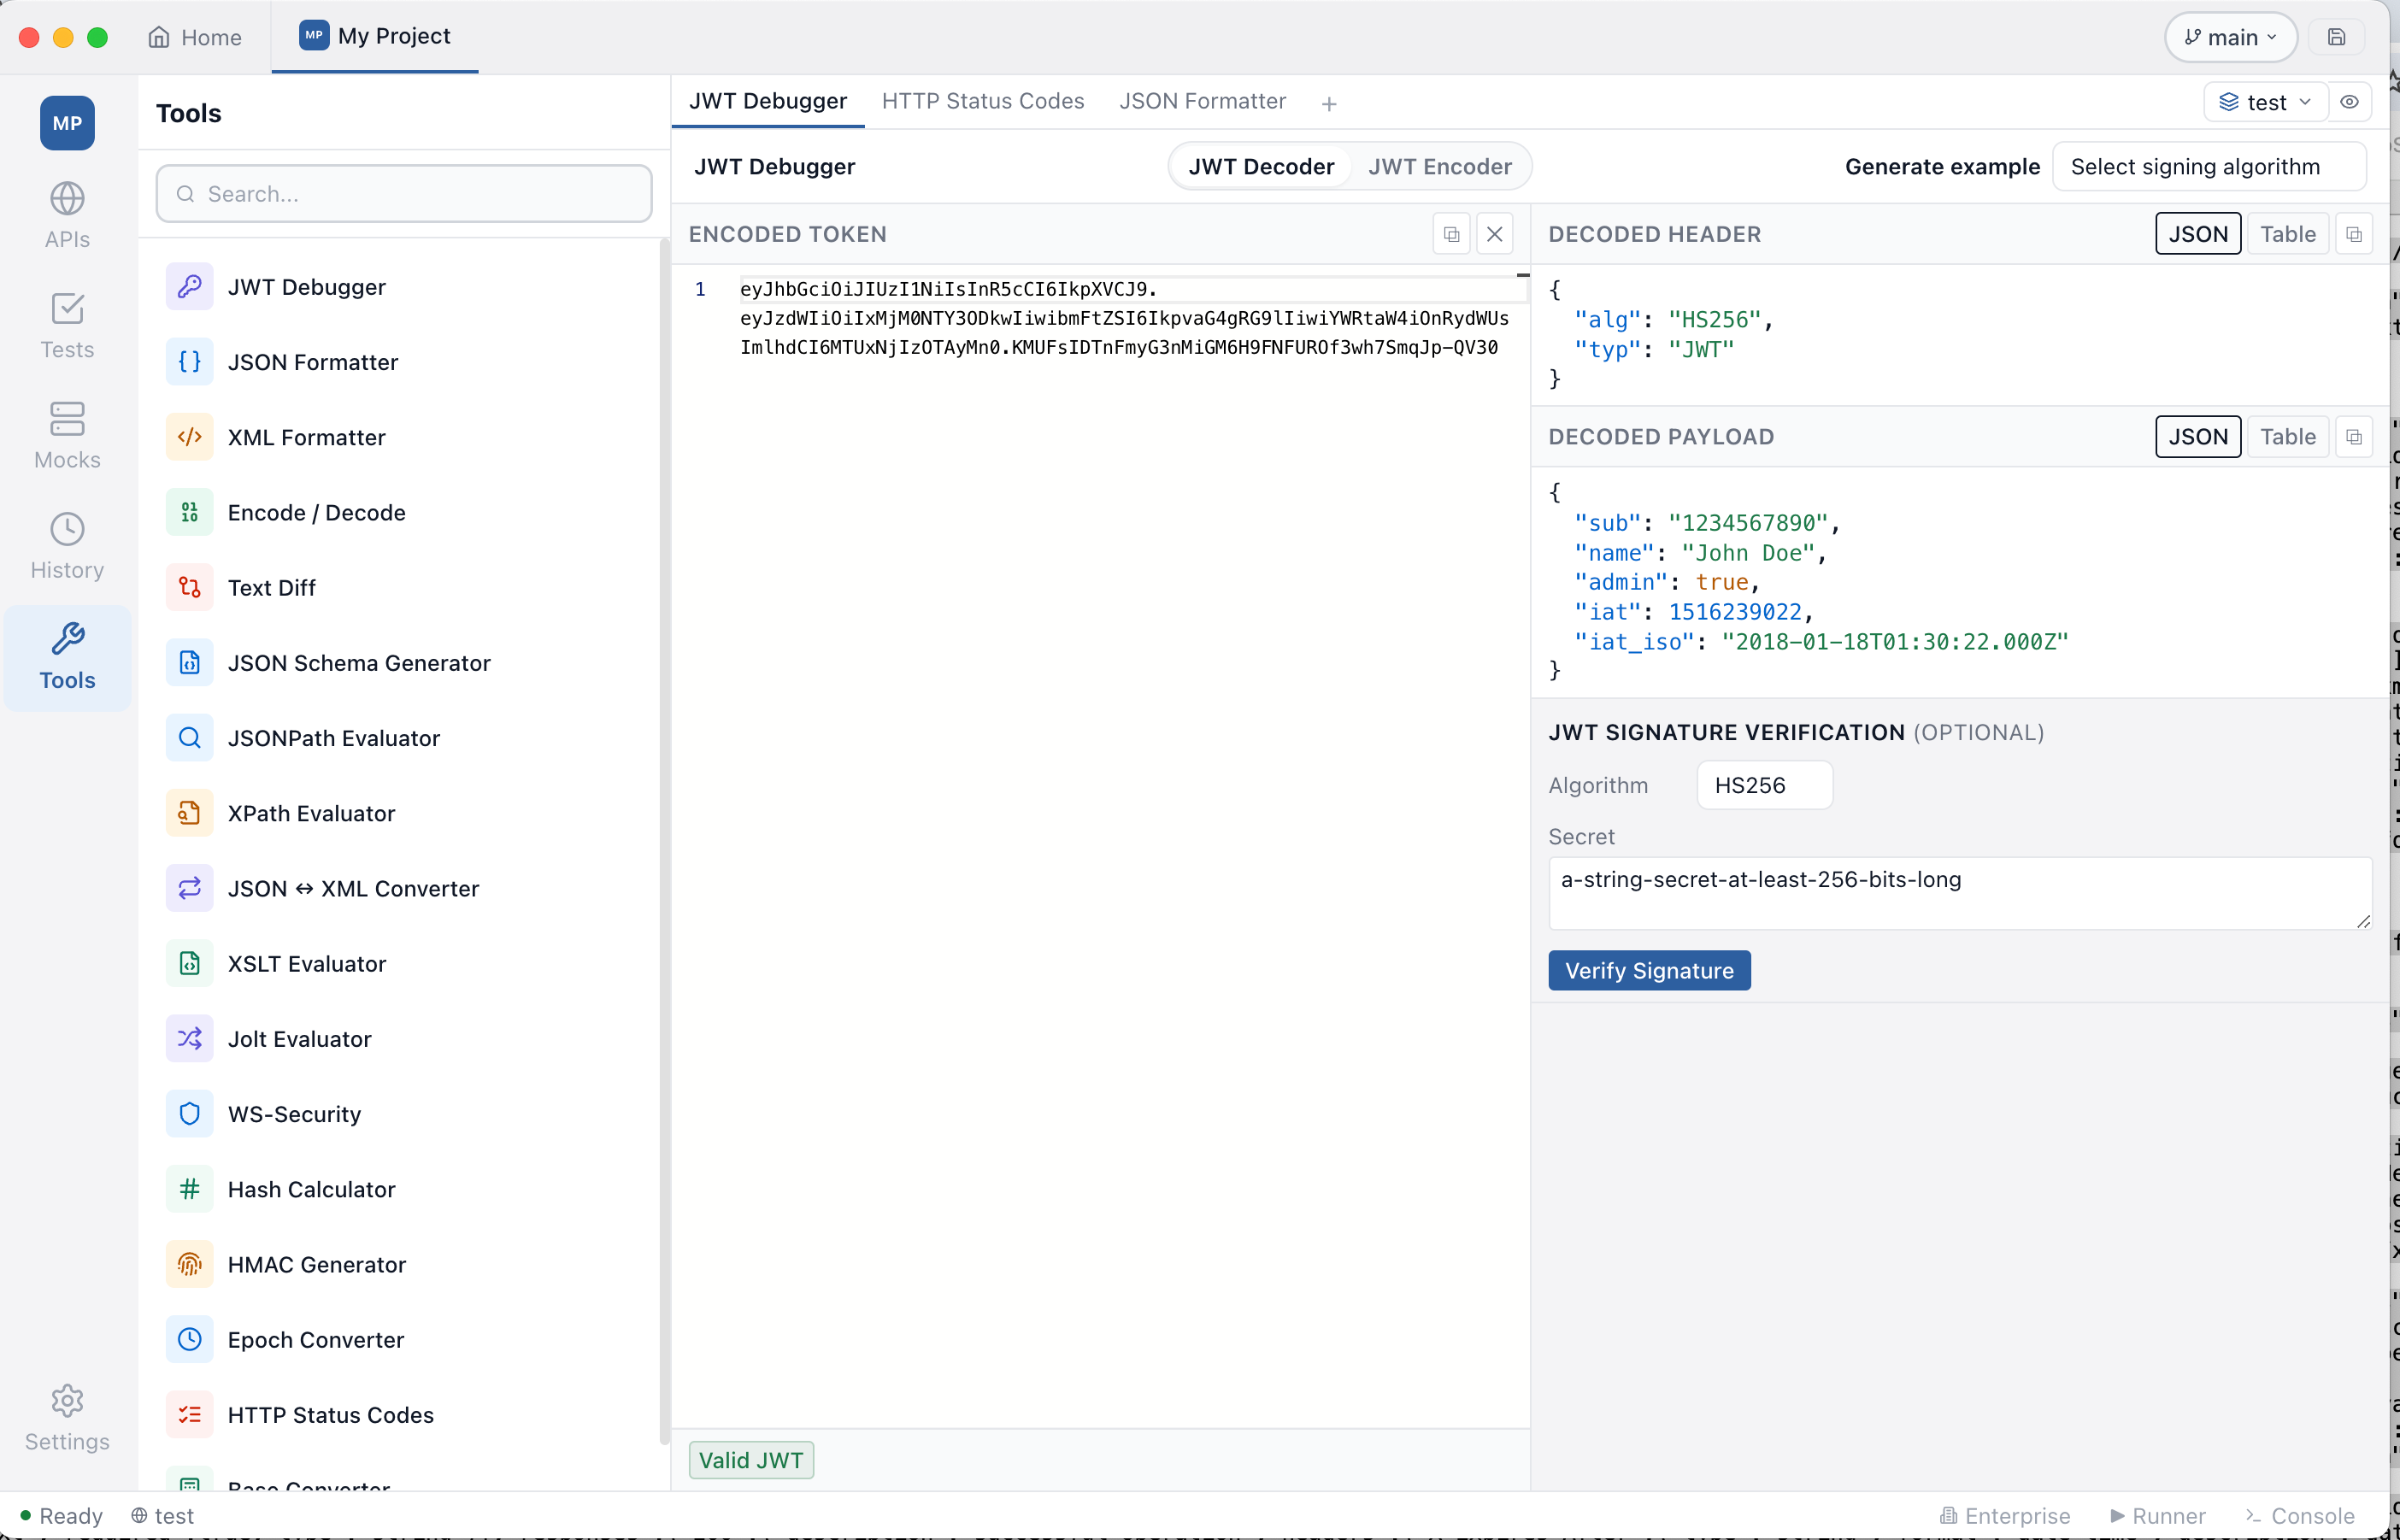Open Settings gear in sidebar
This screenshot has height=1540, width=2400.
point(67,1417)
